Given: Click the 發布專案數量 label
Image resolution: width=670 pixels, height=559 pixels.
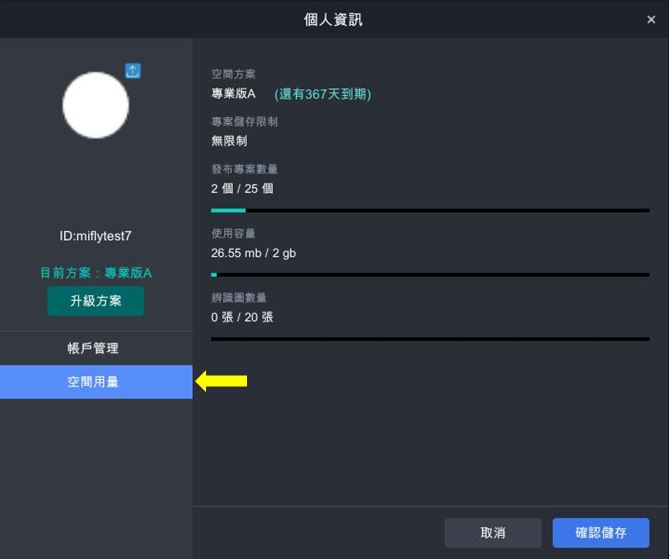Looking at the screenshot, I should [244, 169].
